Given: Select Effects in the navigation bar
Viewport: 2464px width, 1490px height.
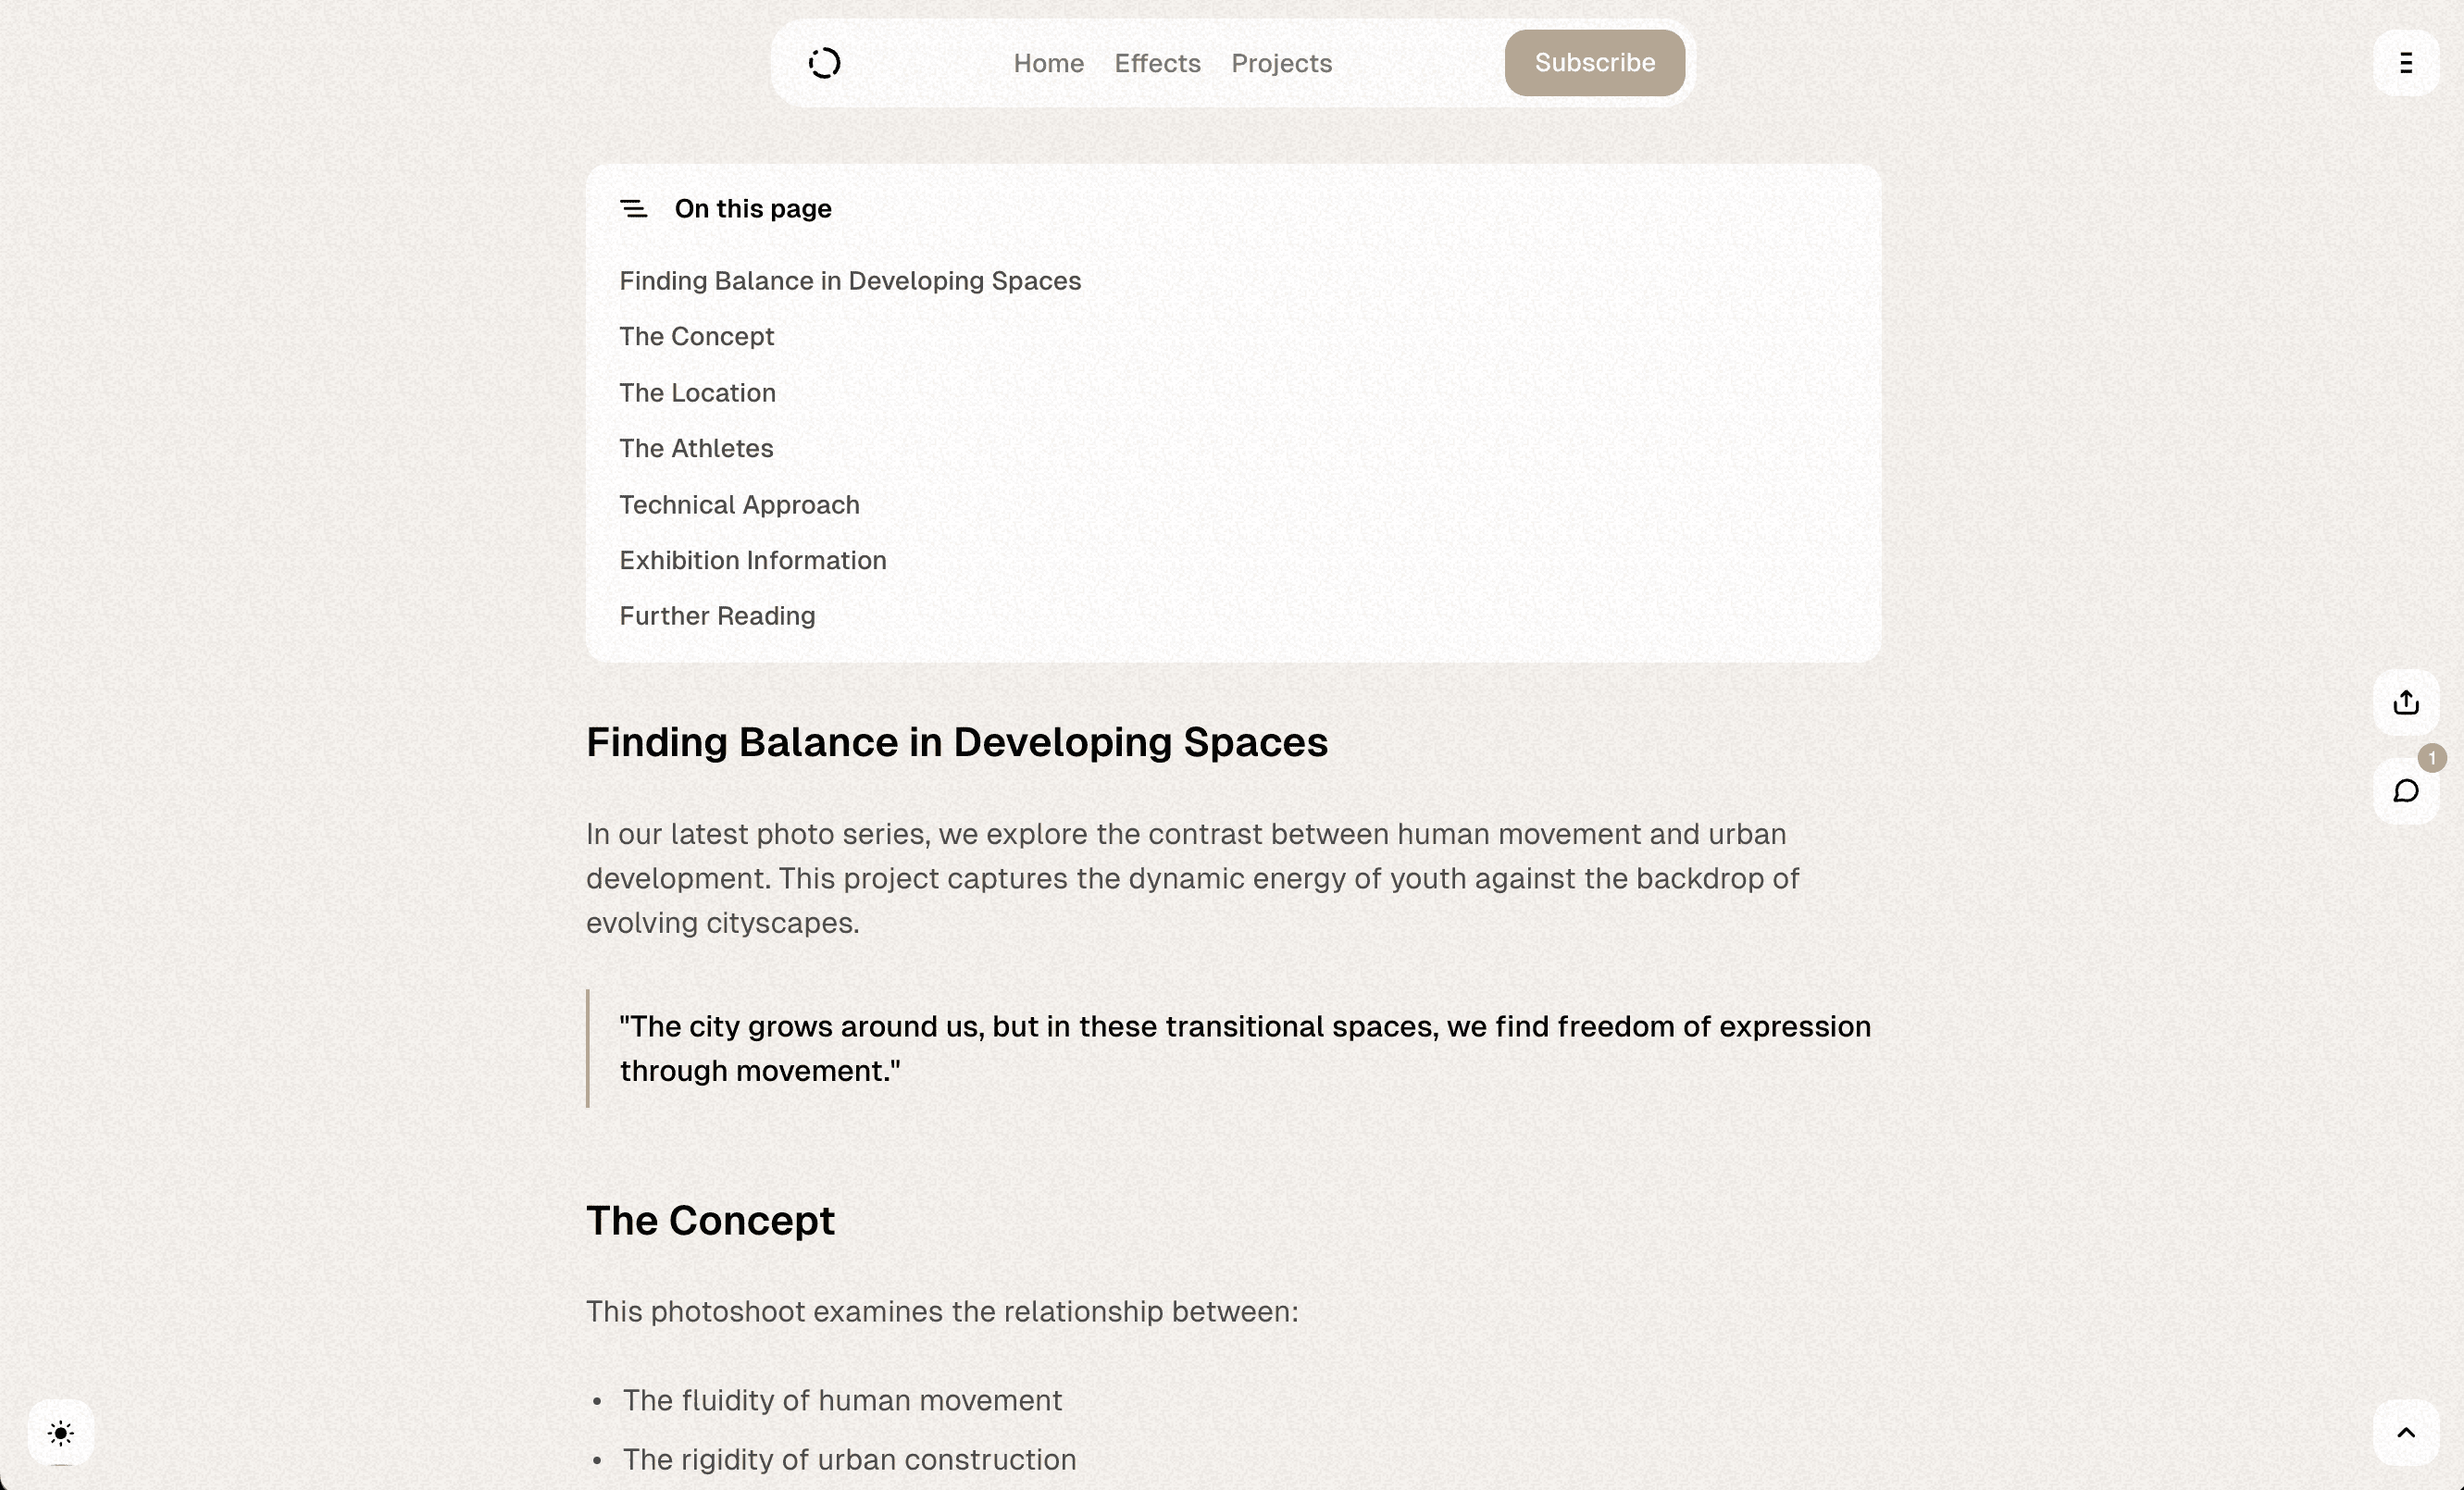Looking at the screenshot, I should (x=1157, y=62).
